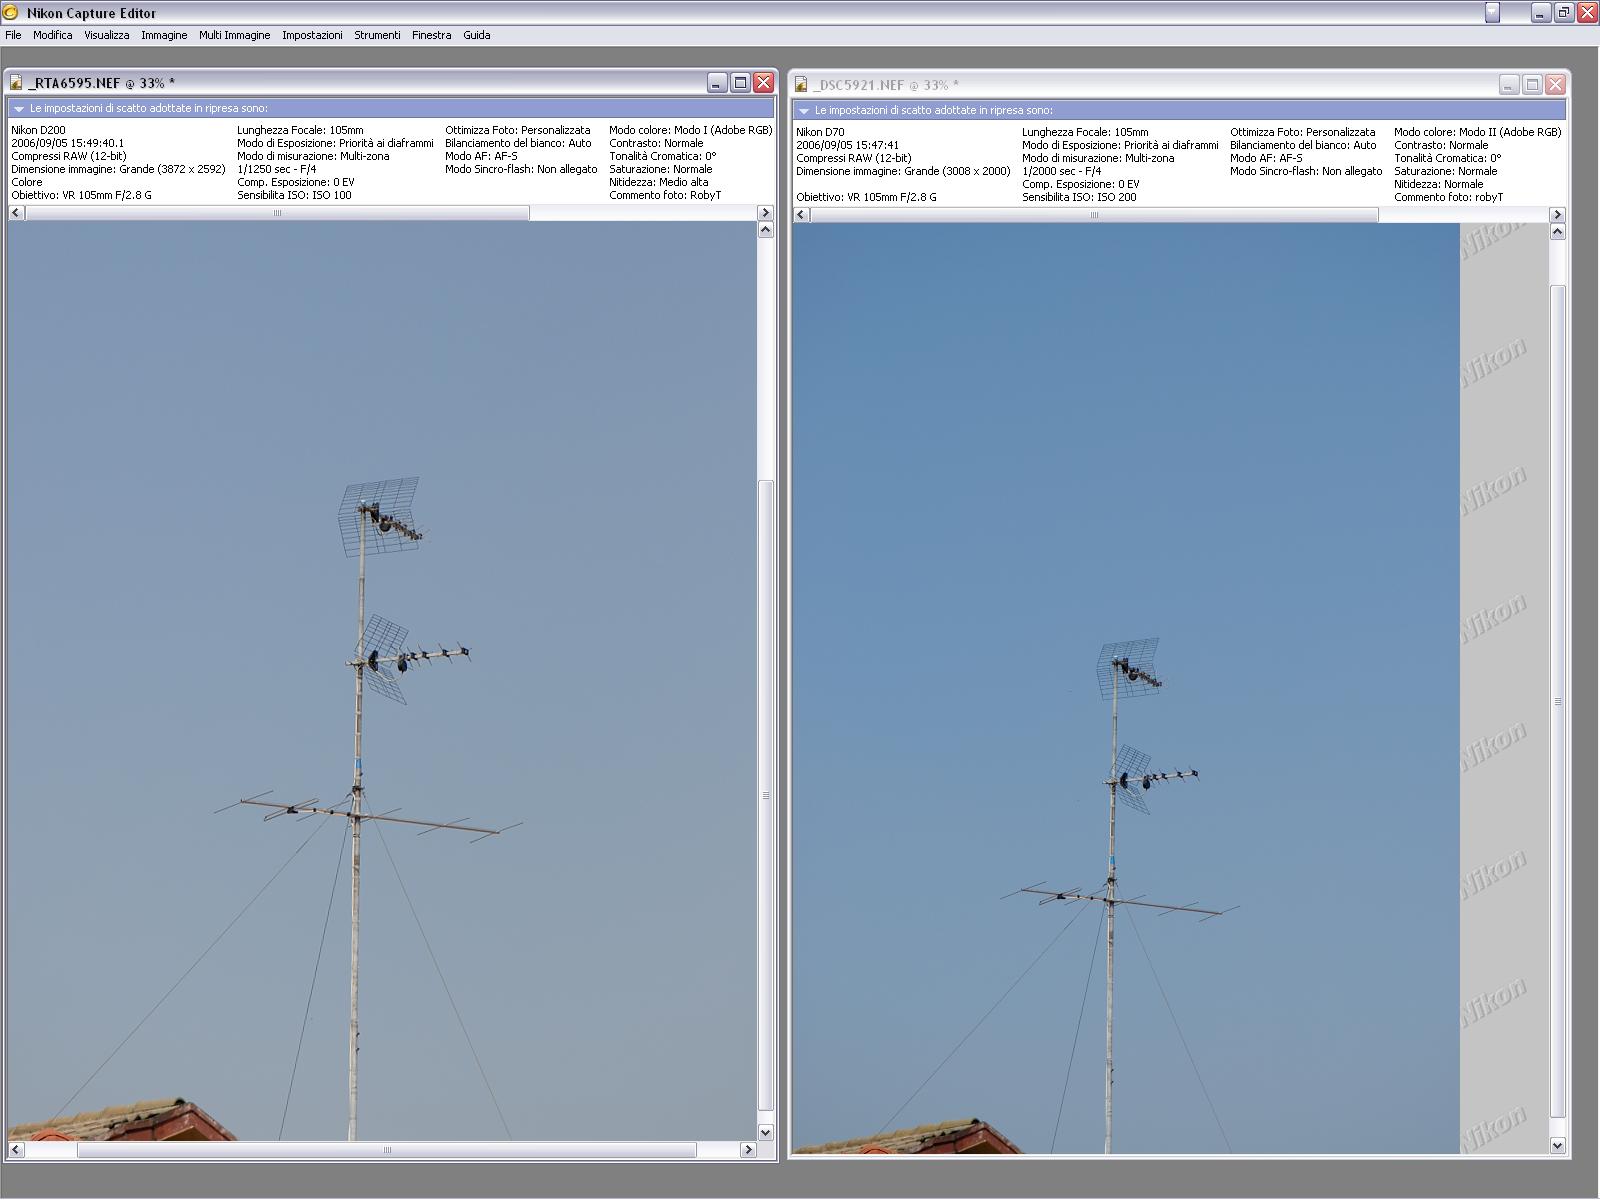This screenshot has height=1200, width=1600.
Task: Open the Impostazioni menu
Action: click(312, 35)
